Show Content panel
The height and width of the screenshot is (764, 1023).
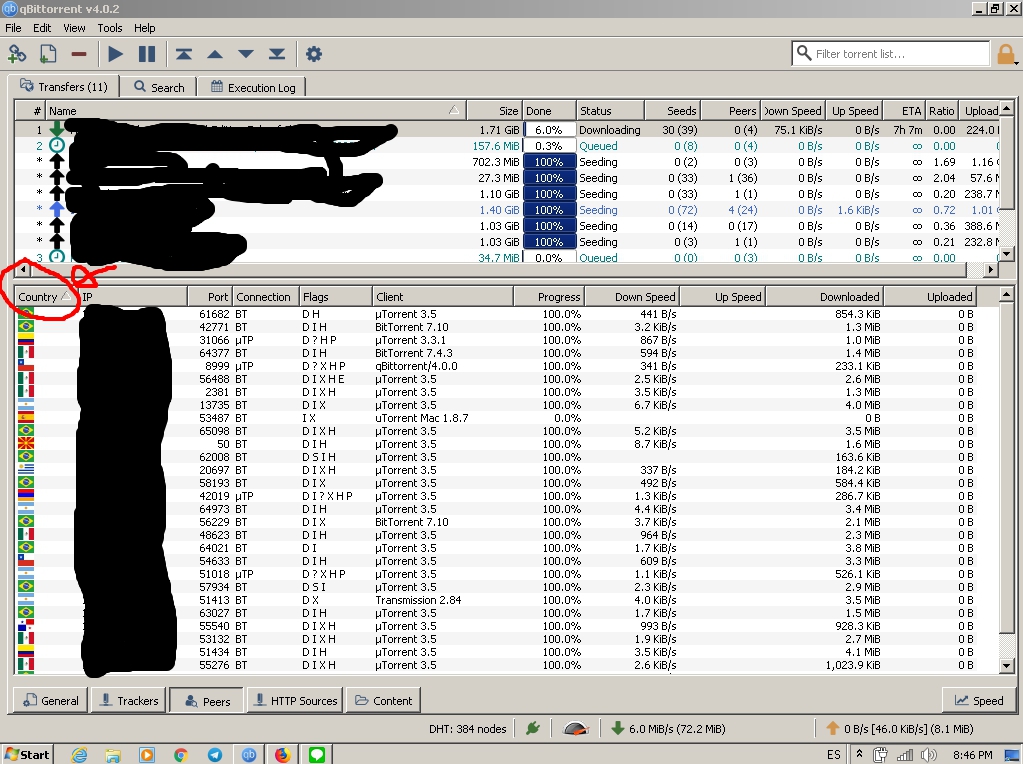pos(384,700)
